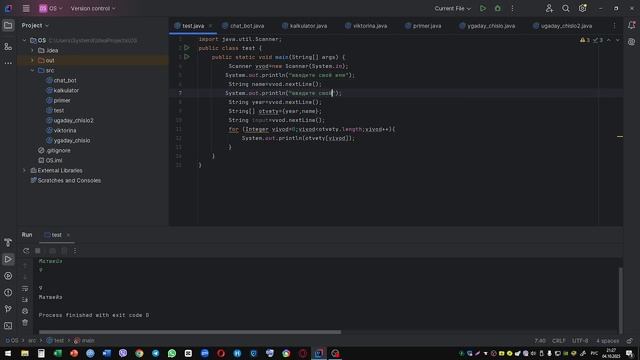
Task: Switch to chat_bot.java tab
Action: tap(243, 26)
